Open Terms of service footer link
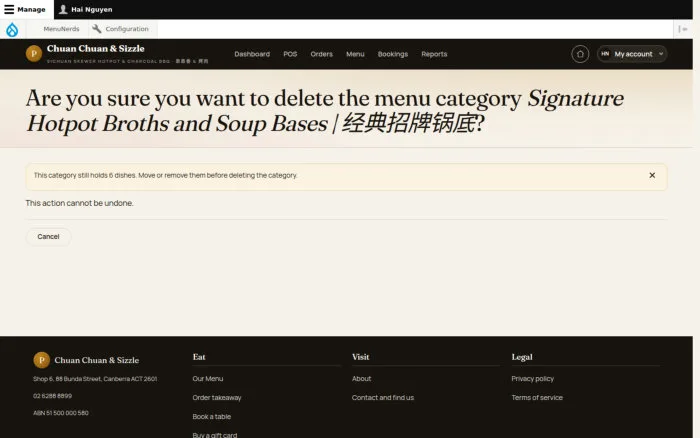 (537, 397)
